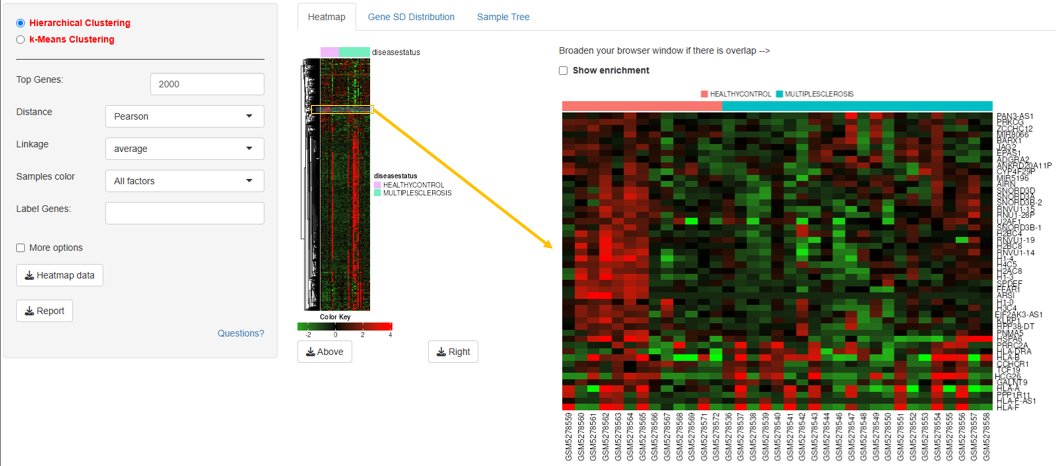Click cyan MULTIPLESCLEROSIS swatch above zoomed heatmap
Viewport: 1056px width, 466px height.
[780, 94]
